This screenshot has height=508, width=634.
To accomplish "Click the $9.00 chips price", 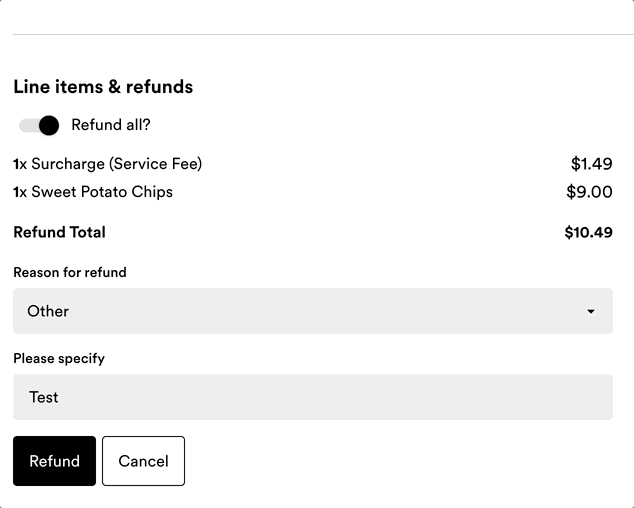I will [590, 192].
